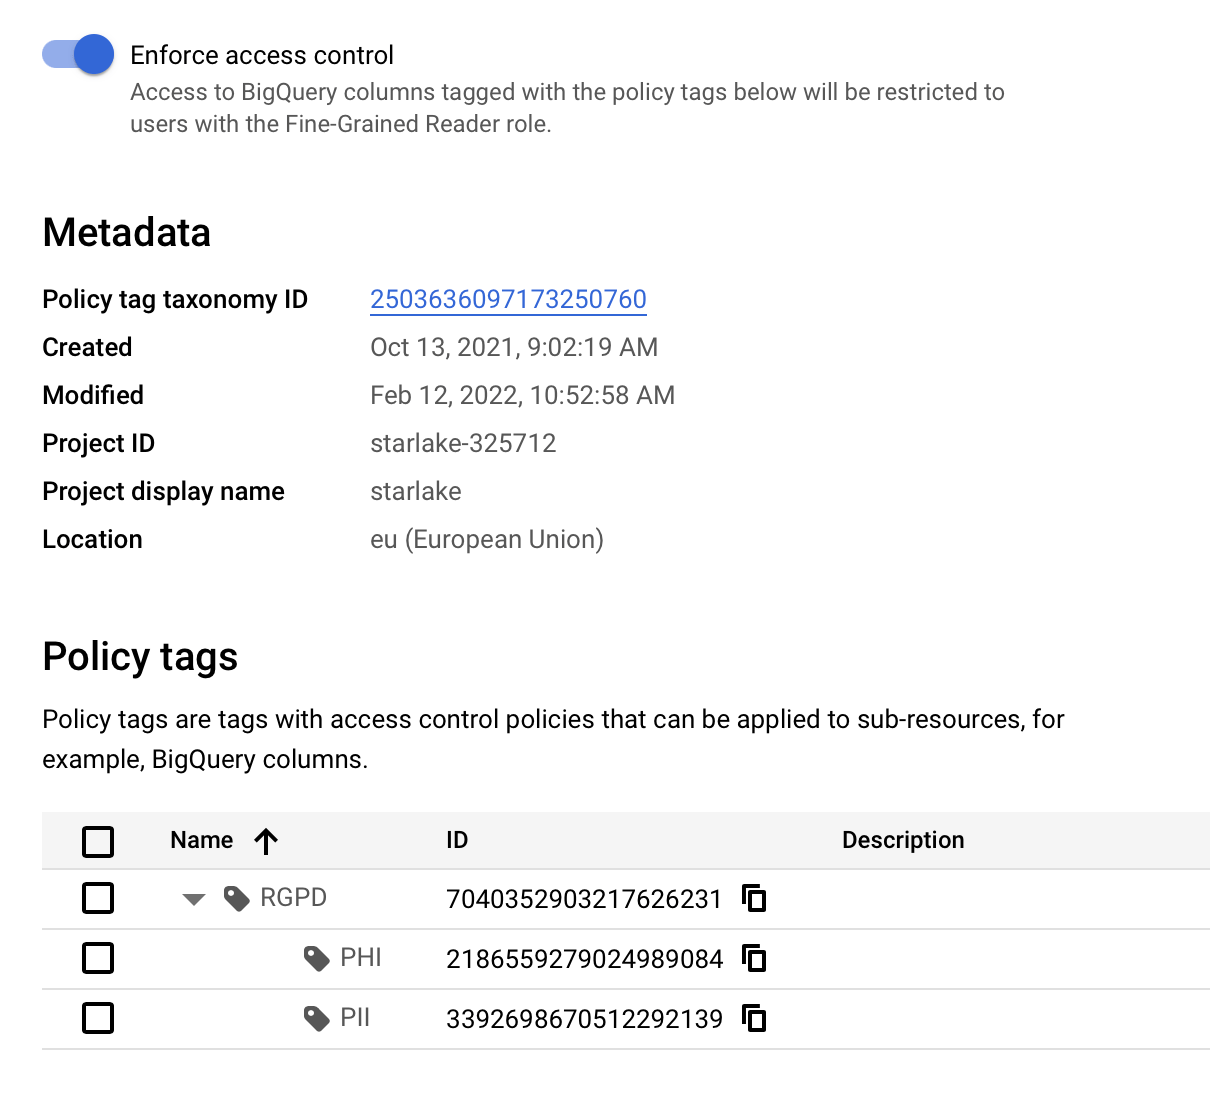Open the RGPD policy tag

point(293,898)
